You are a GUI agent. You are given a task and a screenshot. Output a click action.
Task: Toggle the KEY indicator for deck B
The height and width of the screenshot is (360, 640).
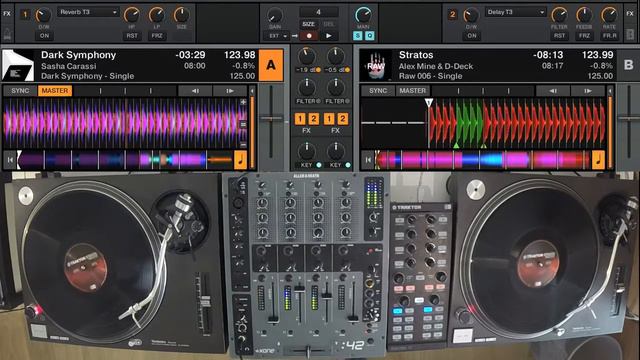[347, 165]
